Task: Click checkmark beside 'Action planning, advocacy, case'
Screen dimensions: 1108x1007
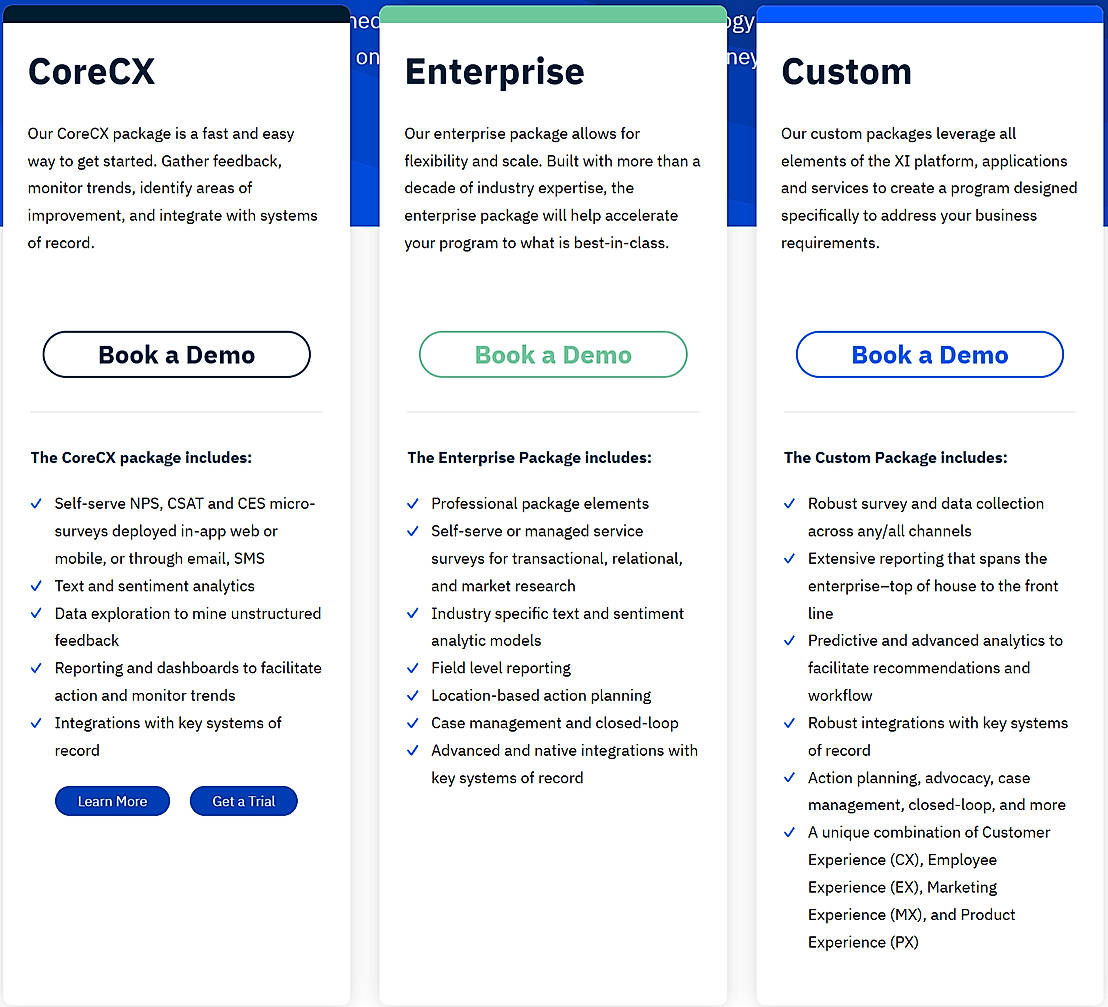Action: coord(789,778)
